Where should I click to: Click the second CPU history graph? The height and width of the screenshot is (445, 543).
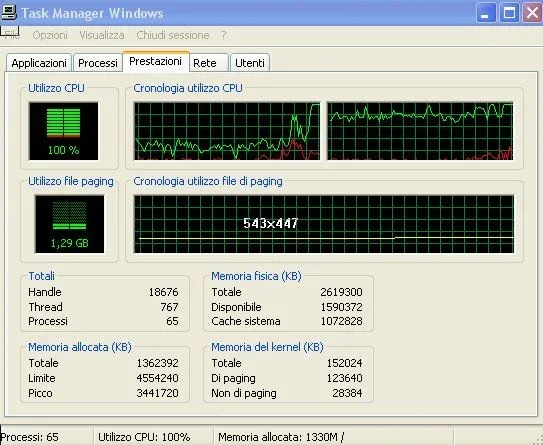(x=420, y=131)
